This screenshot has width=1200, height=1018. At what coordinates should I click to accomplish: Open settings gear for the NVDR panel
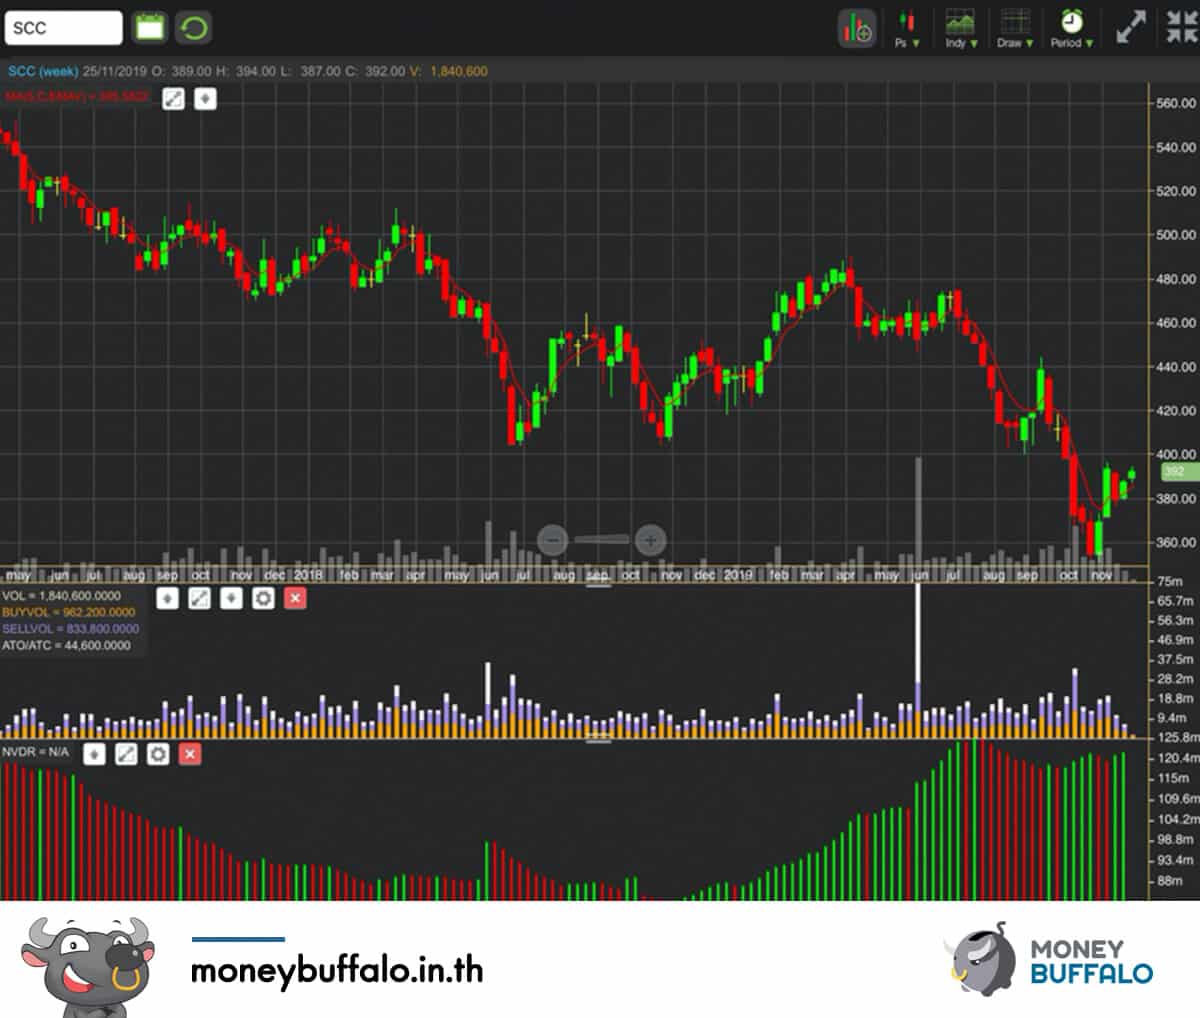click(x=157, y=753)
